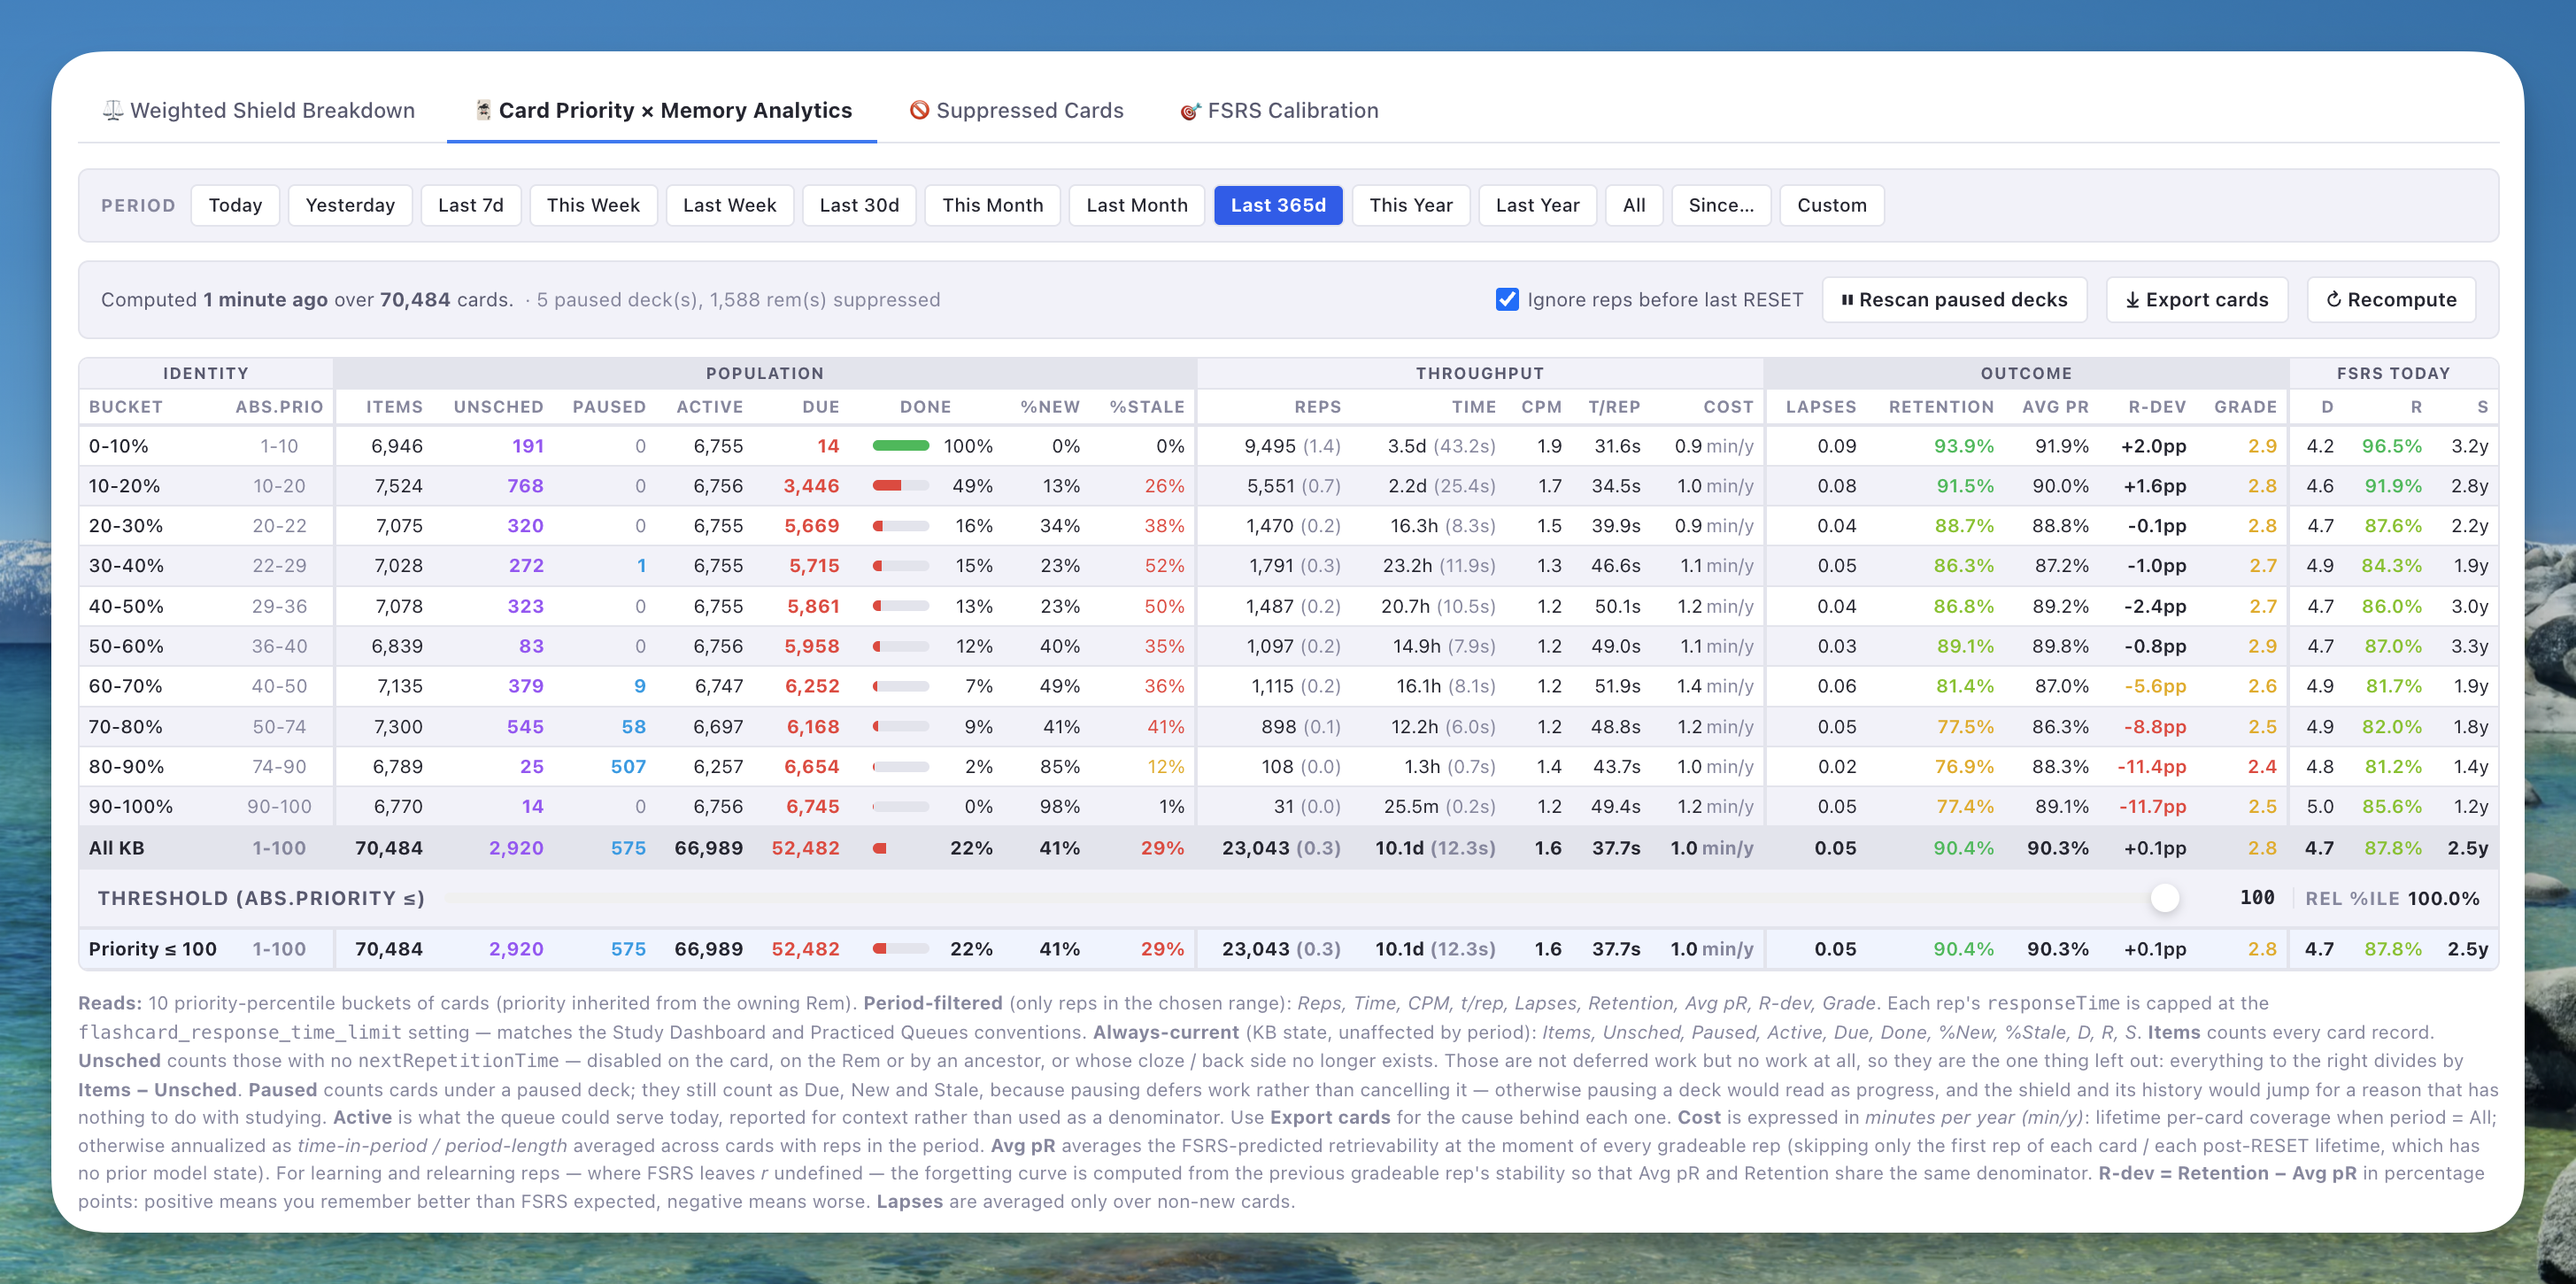Click the Priority ≤ 100 row label
The height and width of the screenshot is (1284, 2576).
pyautogui.click(x=152, y=949)
